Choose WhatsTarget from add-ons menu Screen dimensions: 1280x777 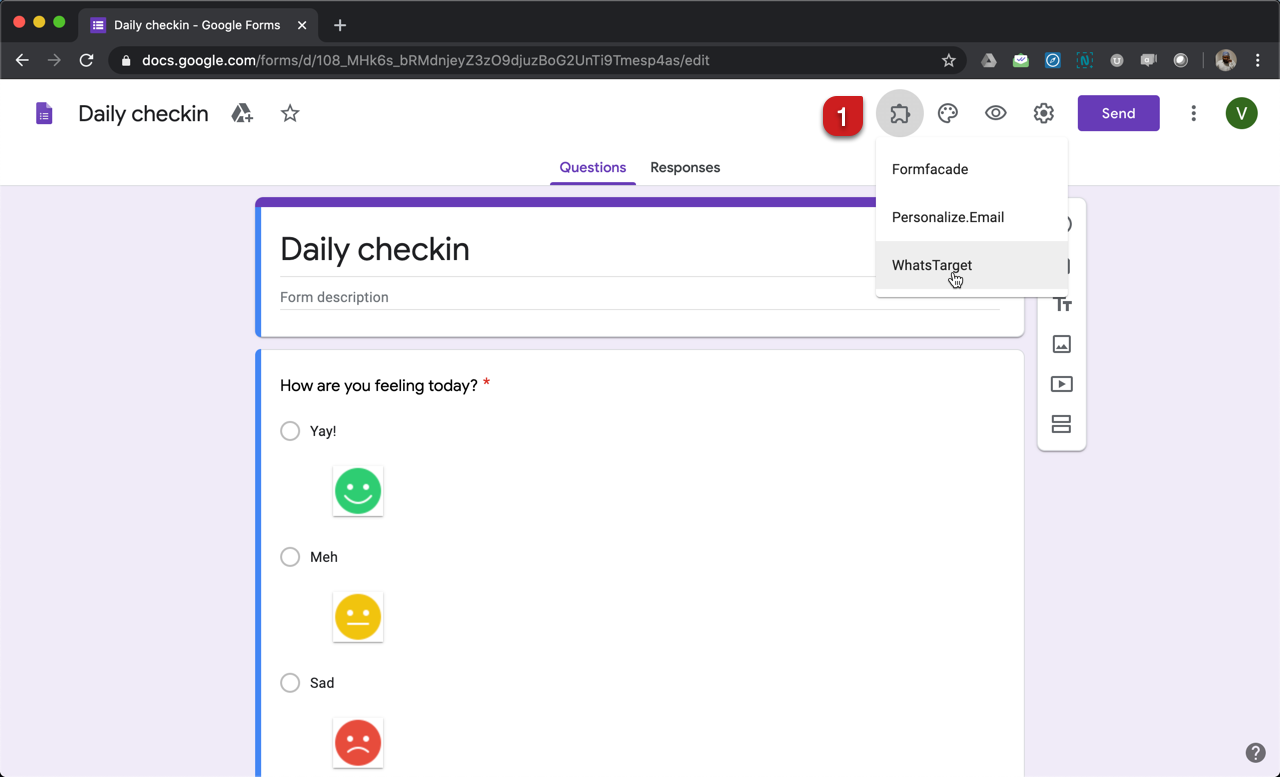[x=932, y=265]
